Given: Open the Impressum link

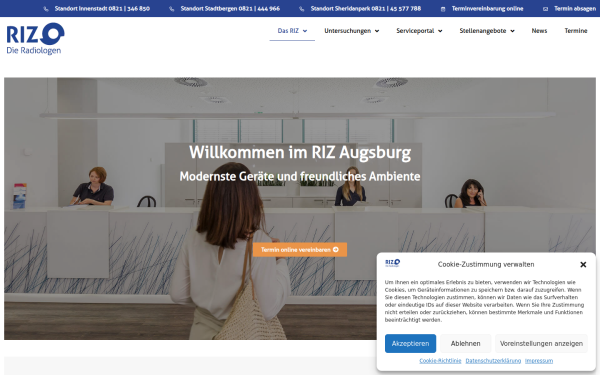Looking at the screenshot, I should coord(539,361).
